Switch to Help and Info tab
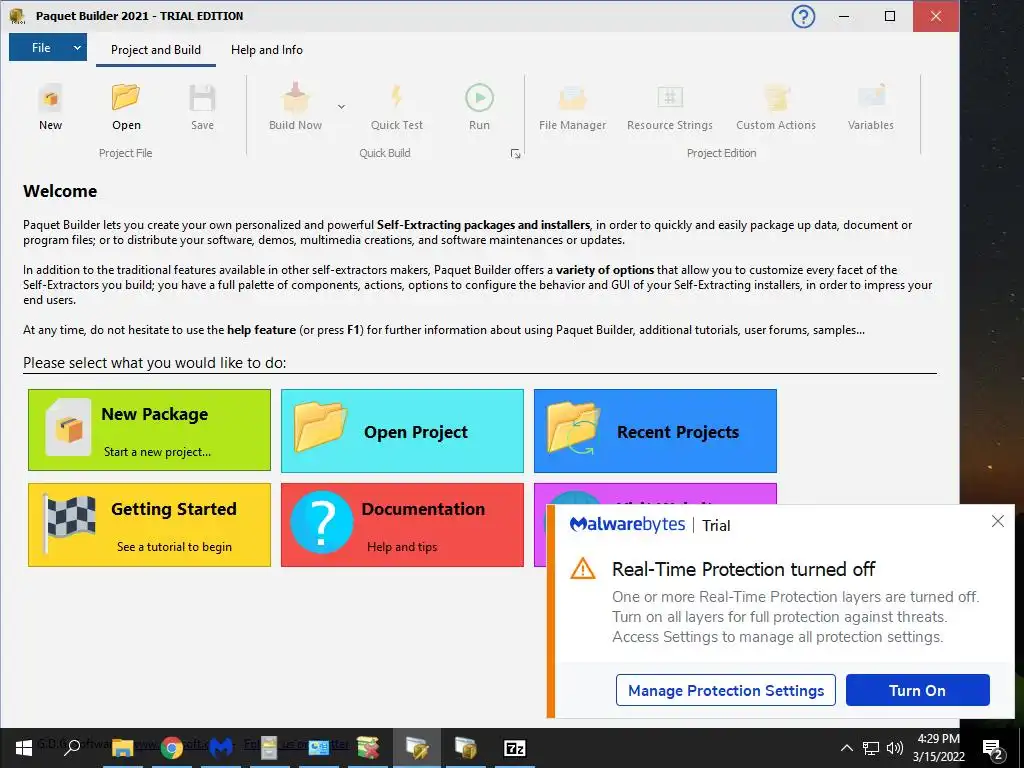 pos(266,50)
